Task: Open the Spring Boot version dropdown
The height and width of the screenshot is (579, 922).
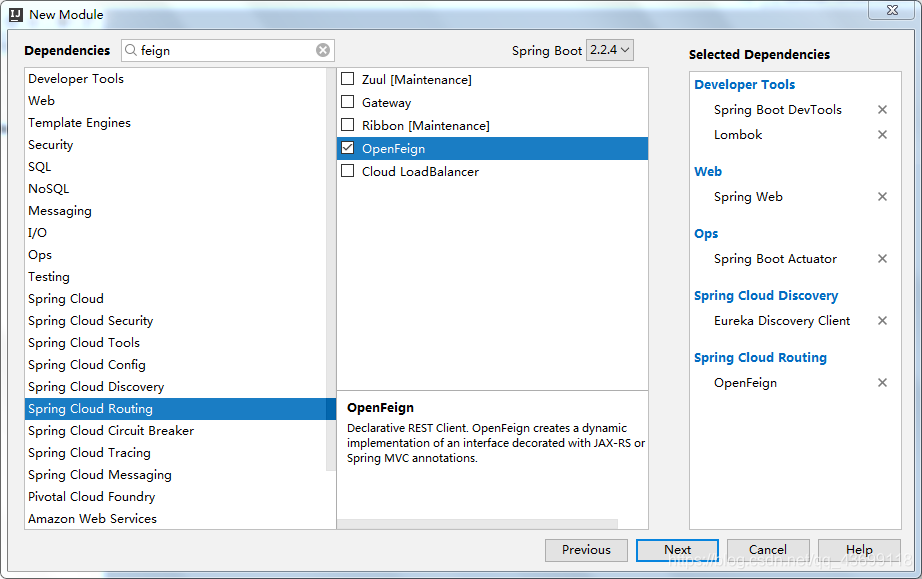Action: [609, 50]
